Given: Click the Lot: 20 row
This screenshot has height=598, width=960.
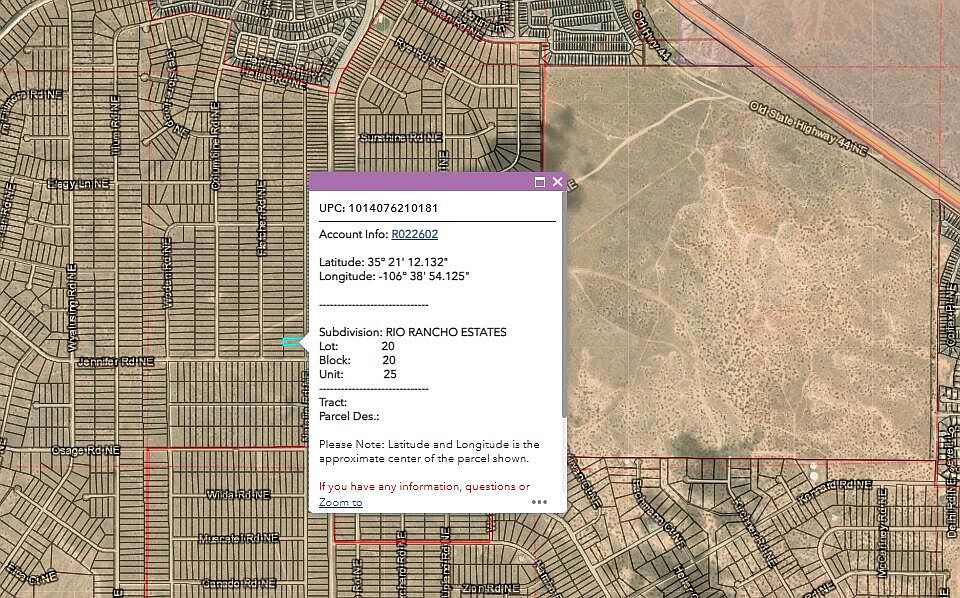Looking at the screenshot, I should [x=357, y=346].
